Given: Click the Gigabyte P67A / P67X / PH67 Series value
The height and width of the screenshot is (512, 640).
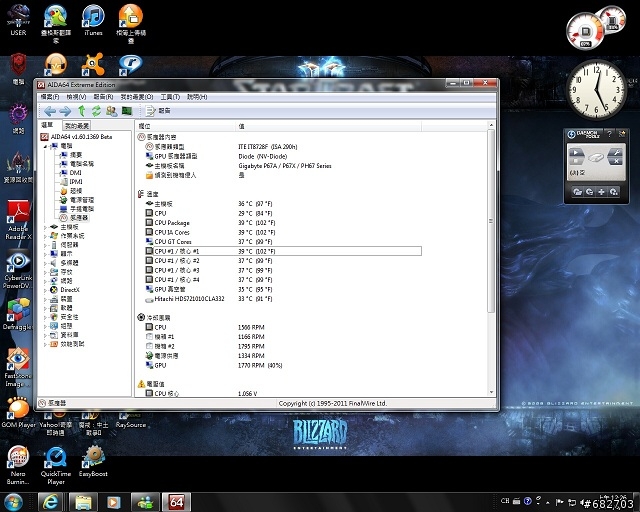Looking at the screenshot, I should [285, 166].
